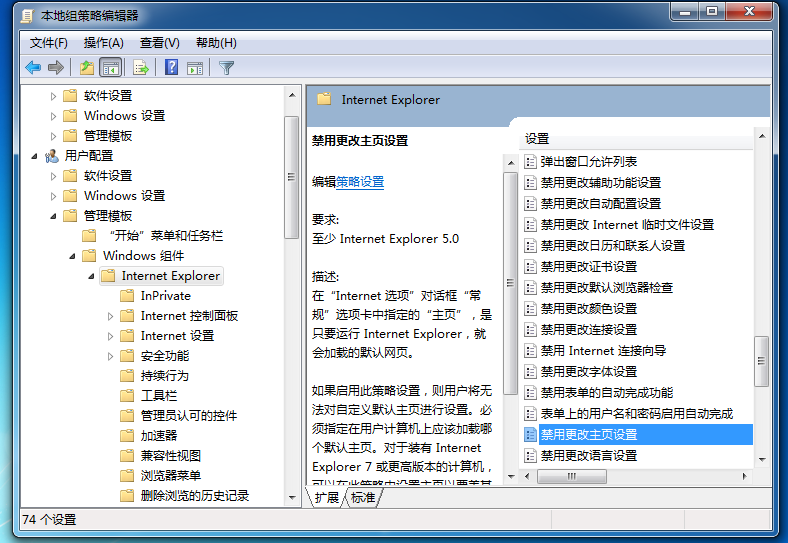
Task: Click the Up one level folder icon
Action: tap(87, 67)
